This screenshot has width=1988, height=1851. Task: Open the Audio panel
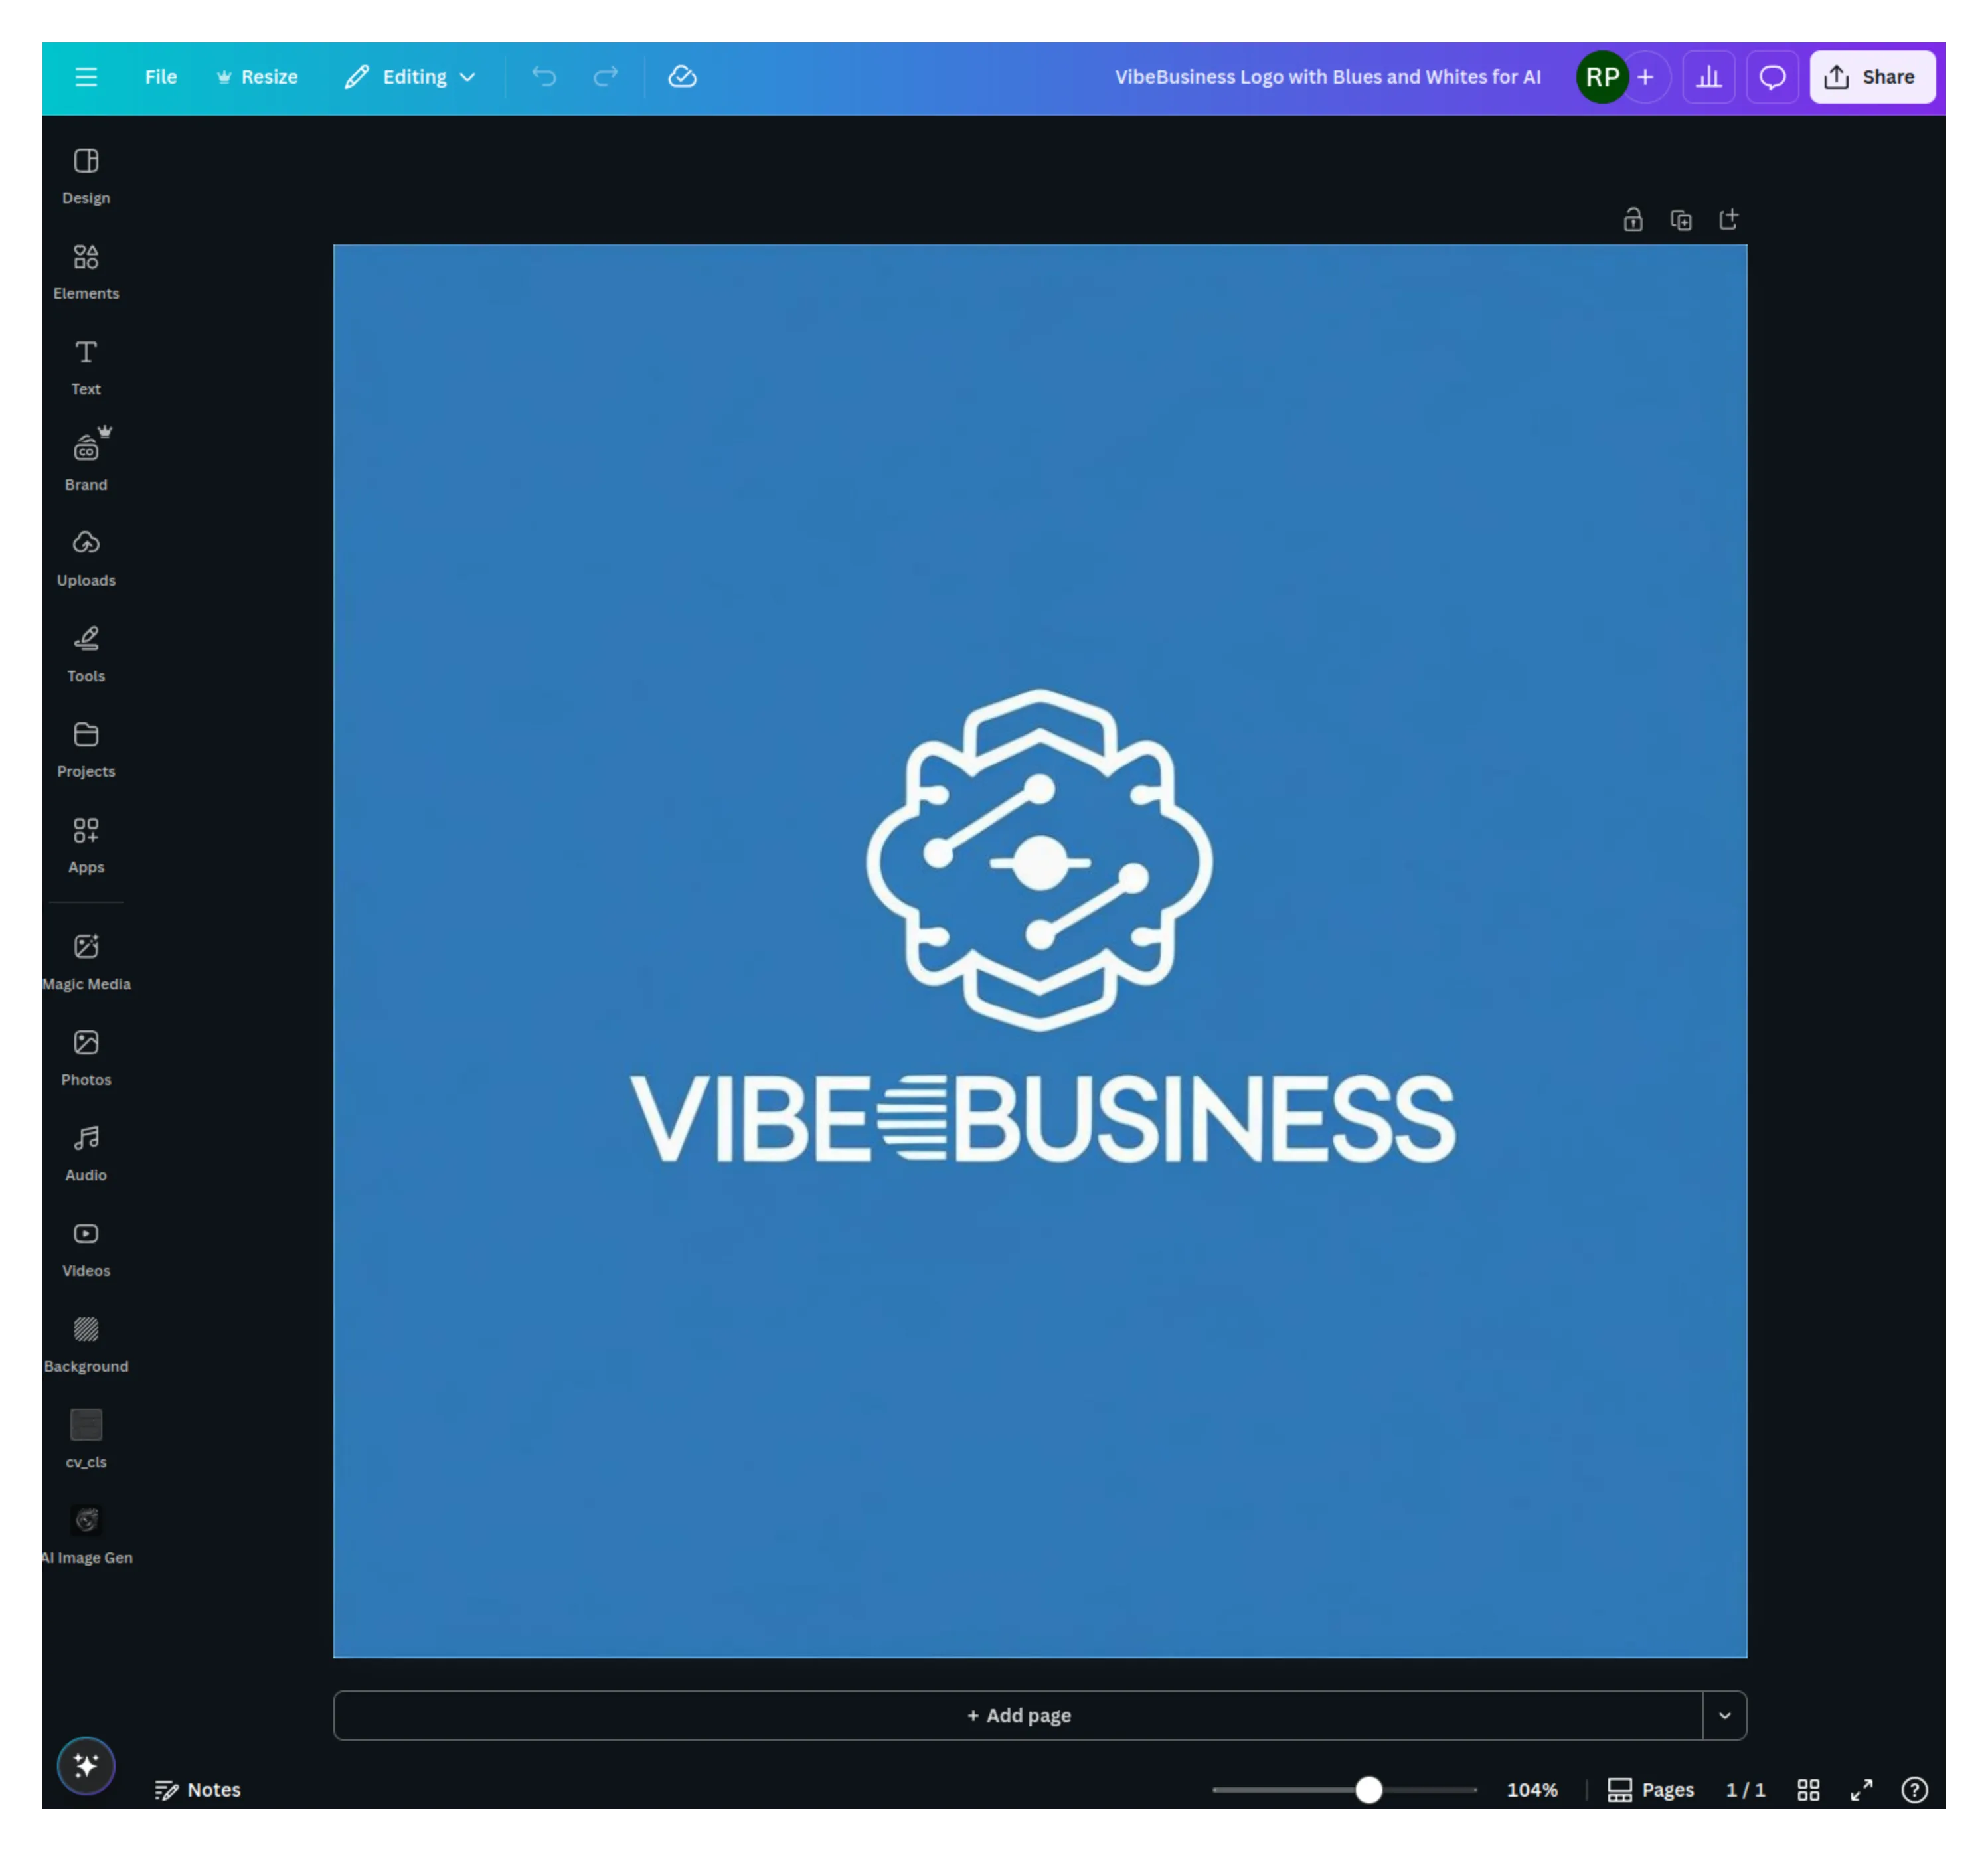86,1151
